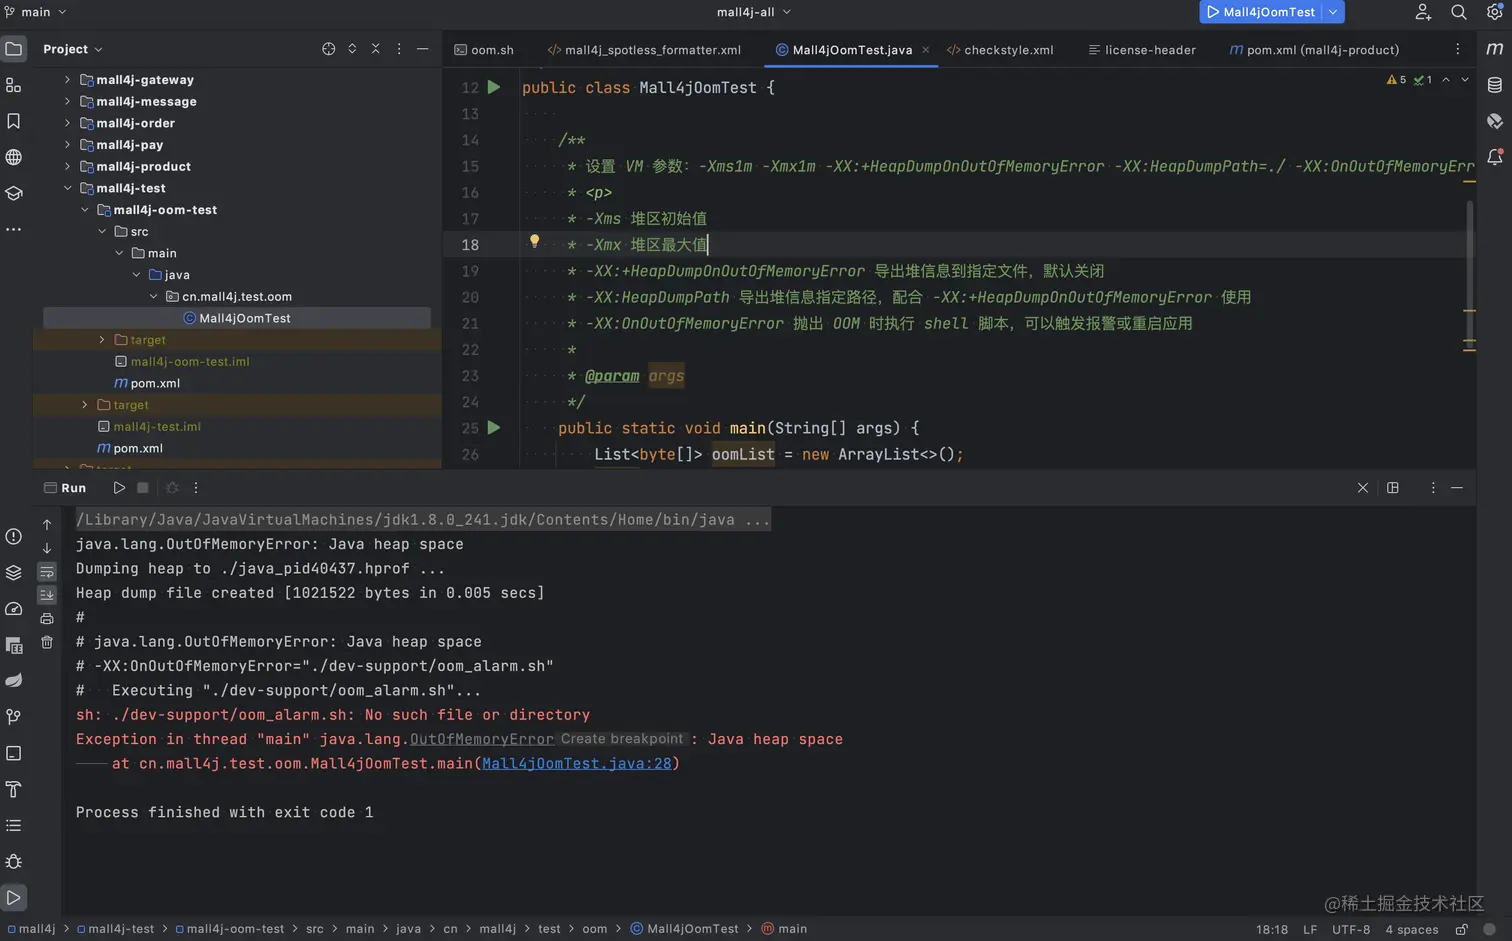Screen dimensions: 1512x941
Task: Click Expand/Collapse all icon in Project panel
Action: click(352, 49)
